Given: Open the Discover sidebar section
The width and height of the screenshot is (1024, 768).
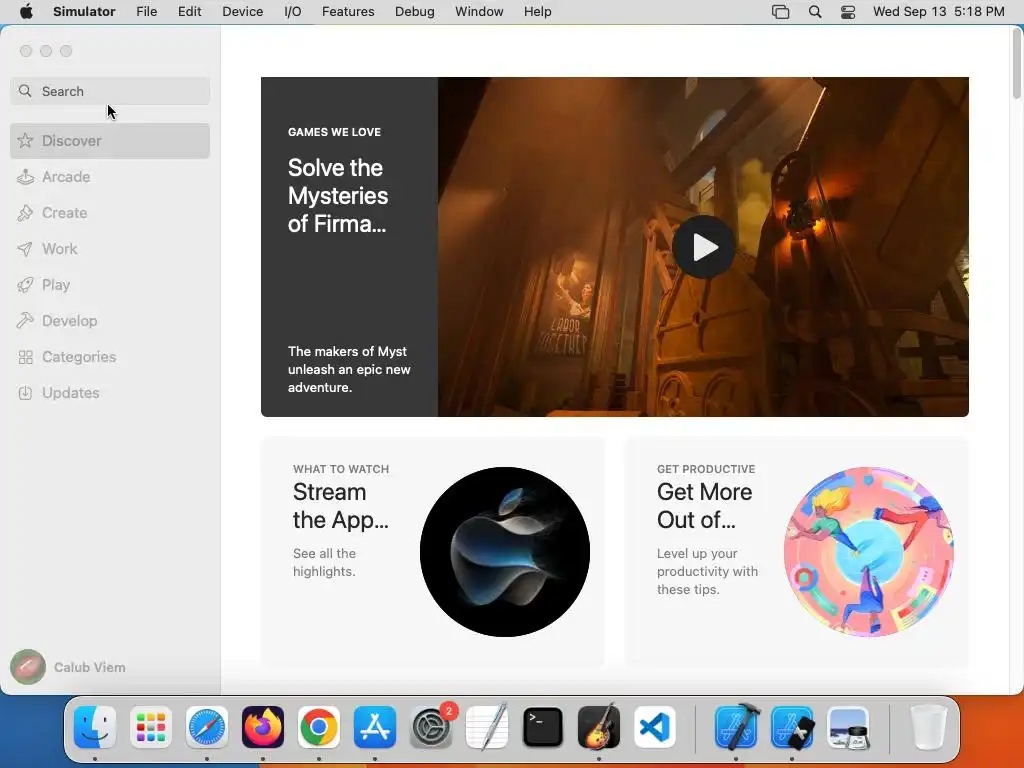Looking at the screenshot, I should pyautogui.click(x=110, y=141).
